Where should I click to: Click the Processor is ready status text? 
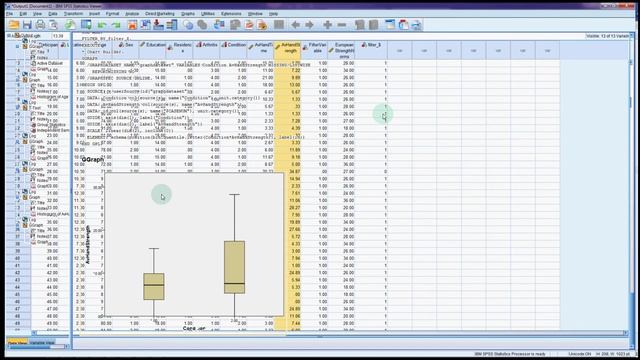pos(510,354)
